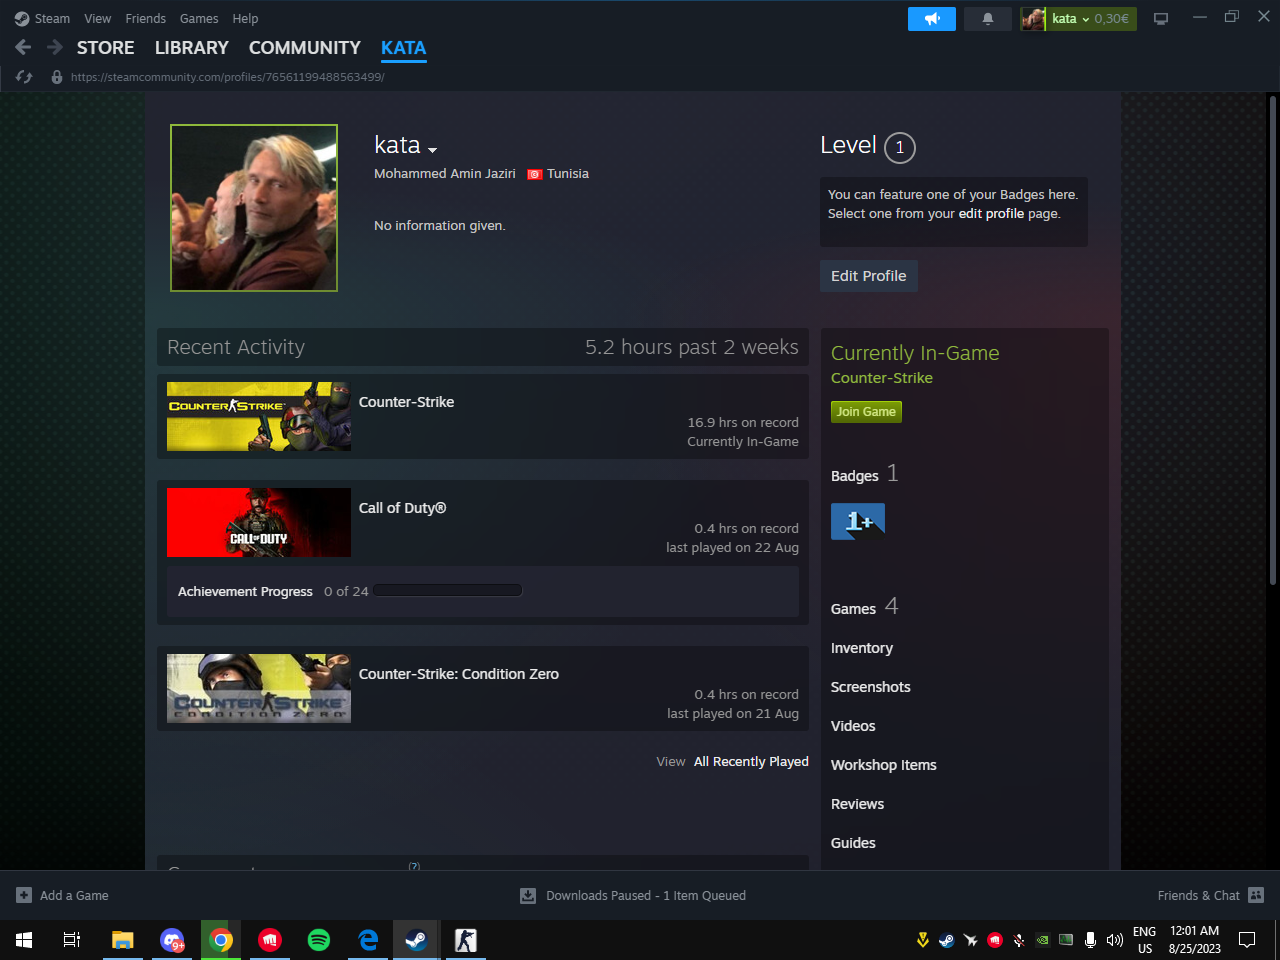Viewport: 1280px width, 960px height.
Task: Open the STORE tab
Action: point(105,48)
